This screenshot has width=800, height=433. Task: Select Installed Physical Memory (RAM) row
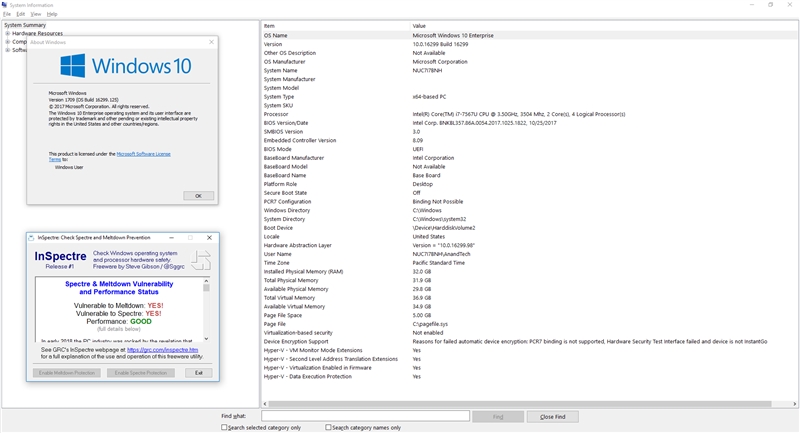(x=530, y=272)
